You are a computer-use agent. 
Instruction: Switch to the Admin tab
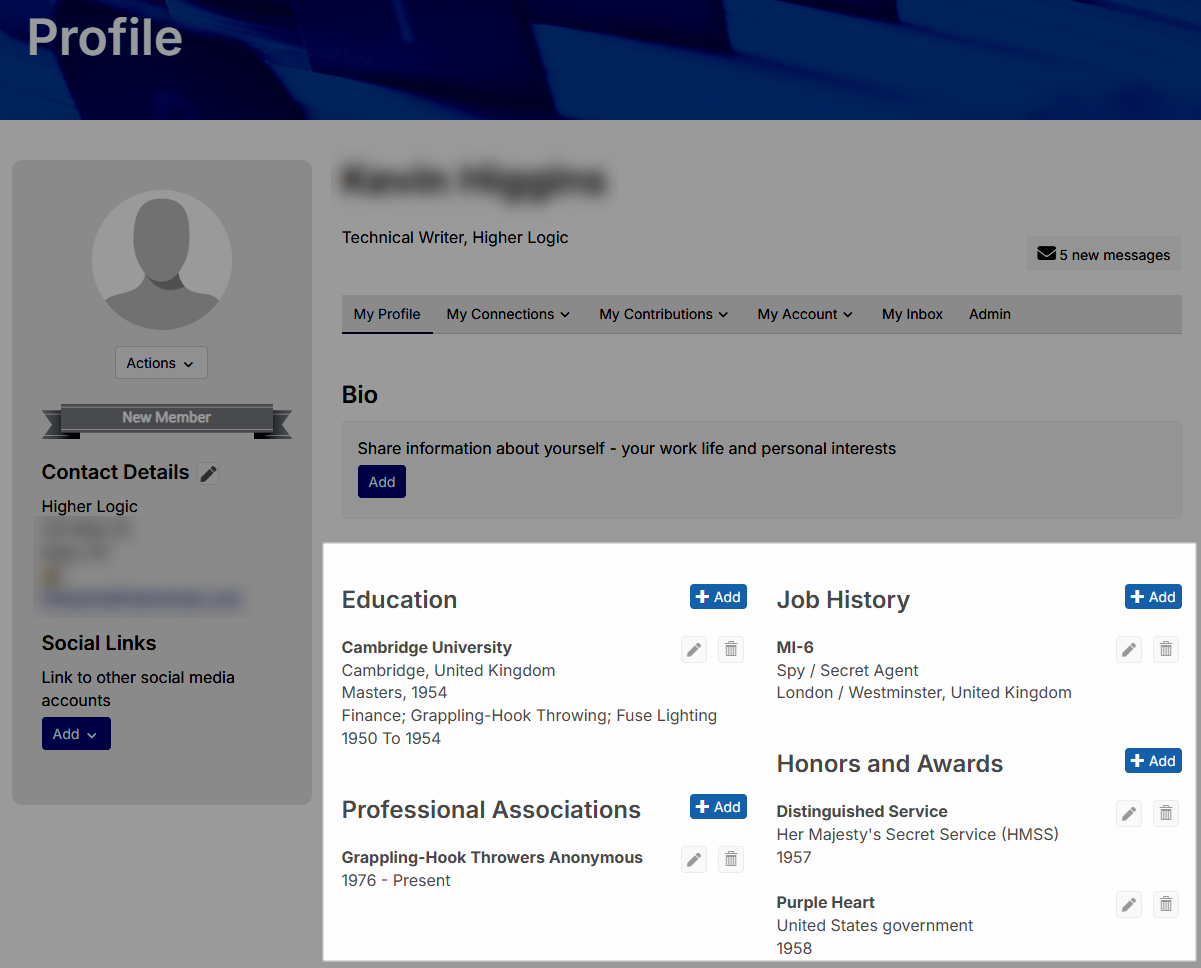(x=989, y=314)
